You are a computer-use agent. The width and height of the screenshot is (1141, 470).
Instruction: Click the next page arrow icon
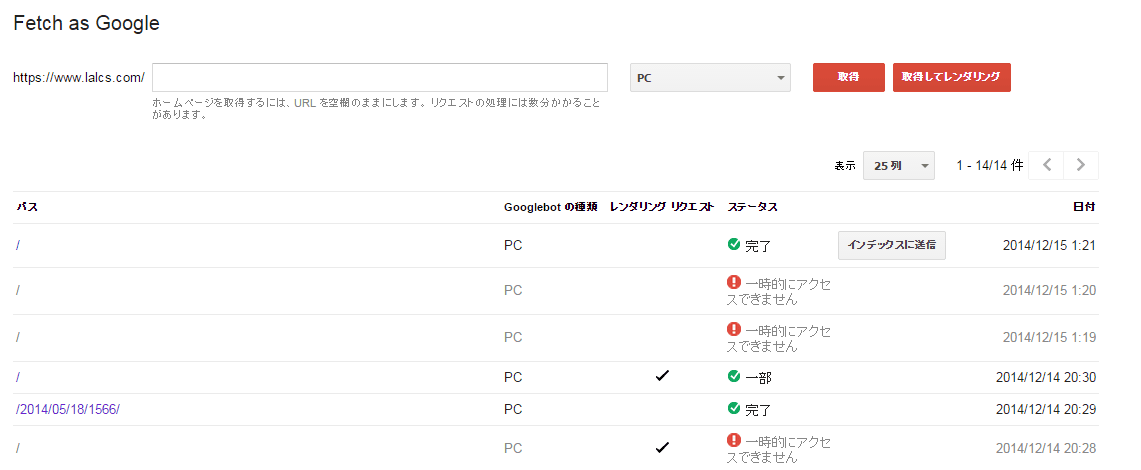[1081, 165]
